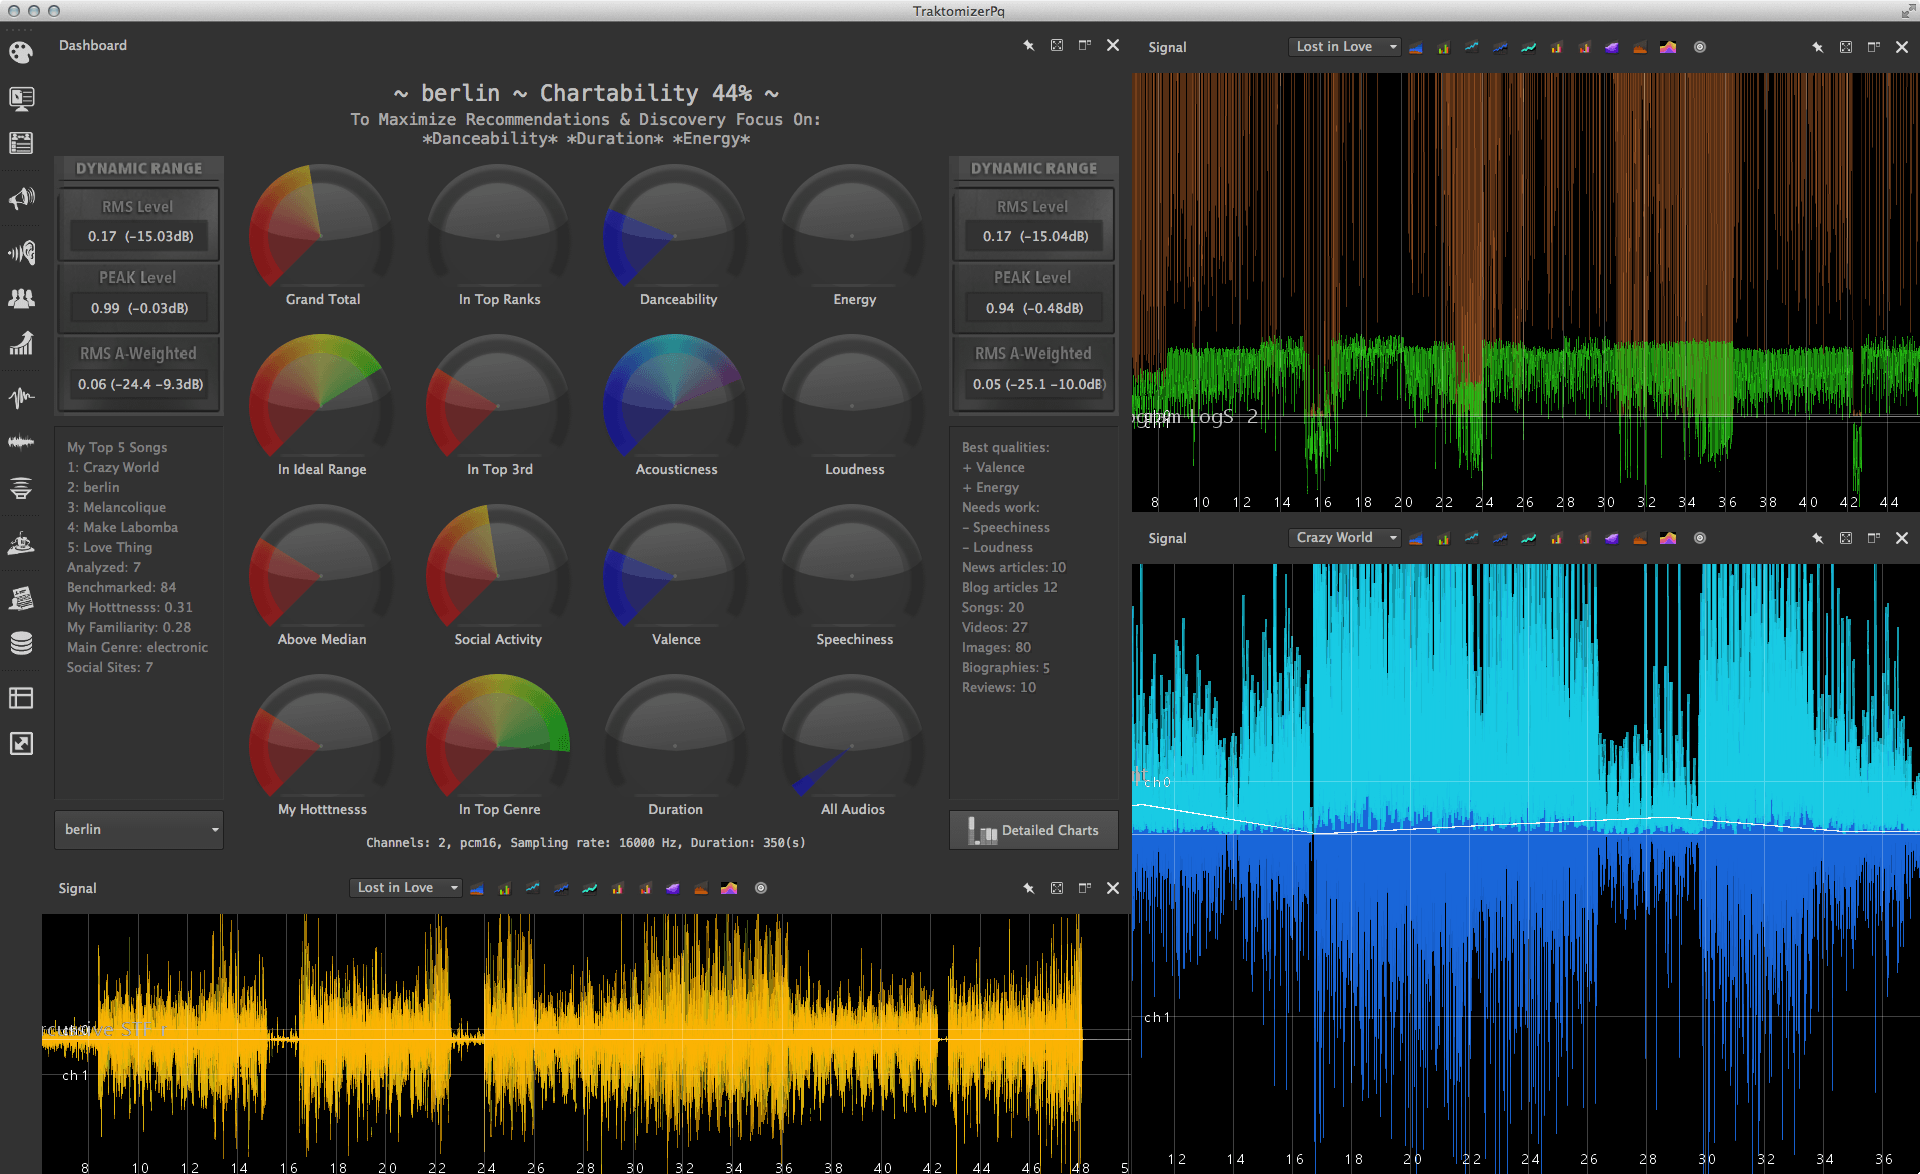
Task: Click the Crazy World entry in Top 5 Songs
Action: 113,467
